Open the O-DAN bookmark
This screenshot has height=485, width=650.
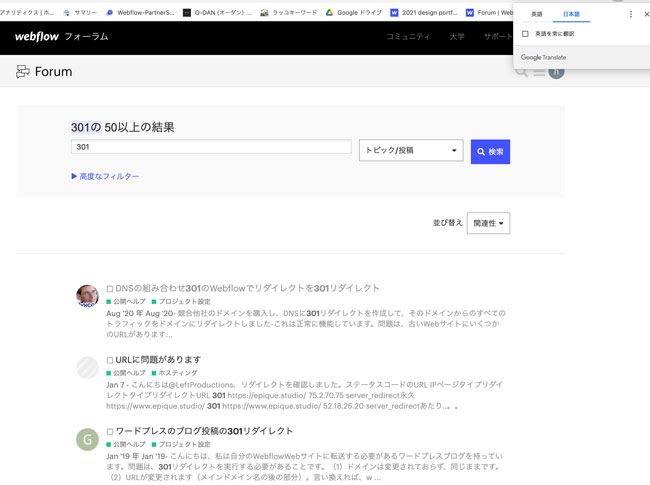[x=217, y=12]
